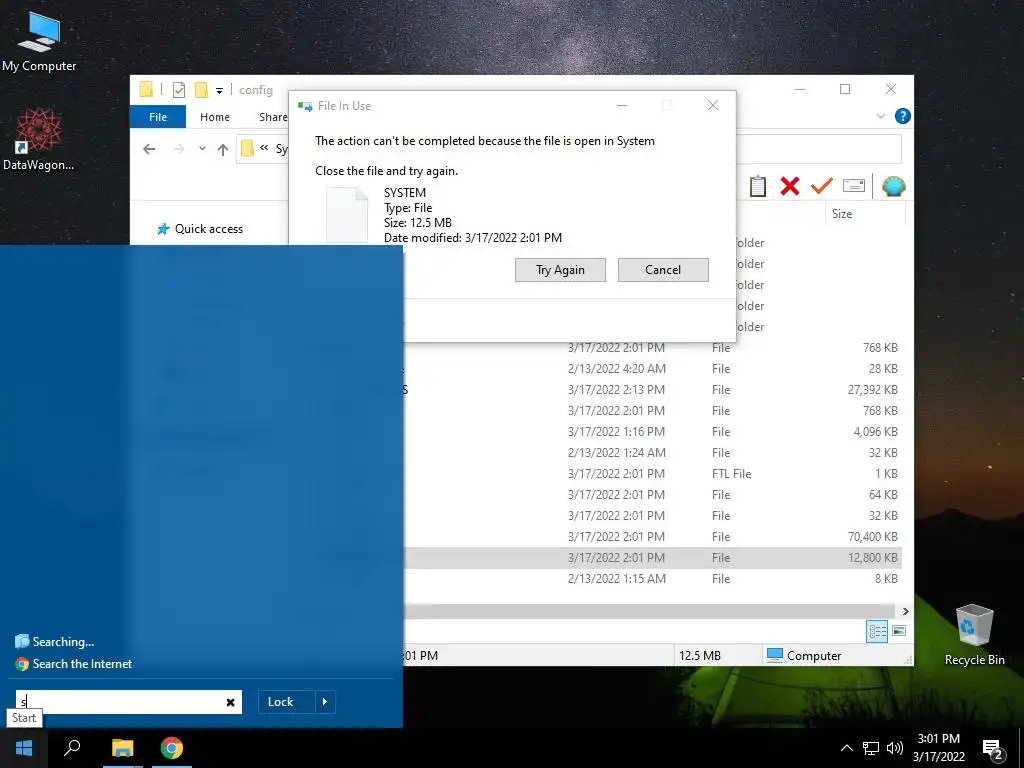The height and width of the screenshot is (768, 1024).
Task: Select the 70,400 KB file row
Action: pos(650,537)
